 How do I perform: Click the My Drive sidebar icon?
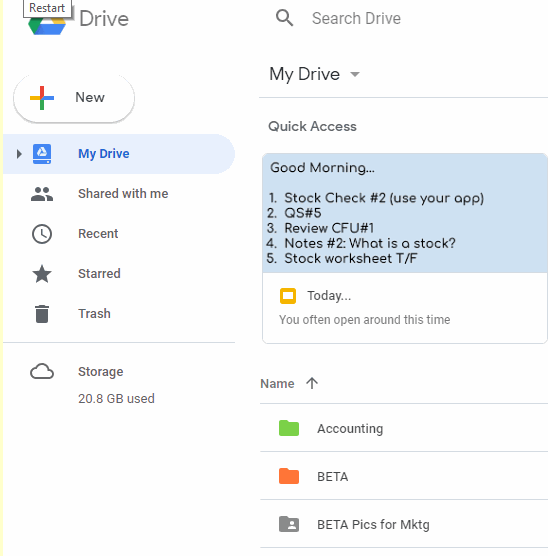pos(42,154)
